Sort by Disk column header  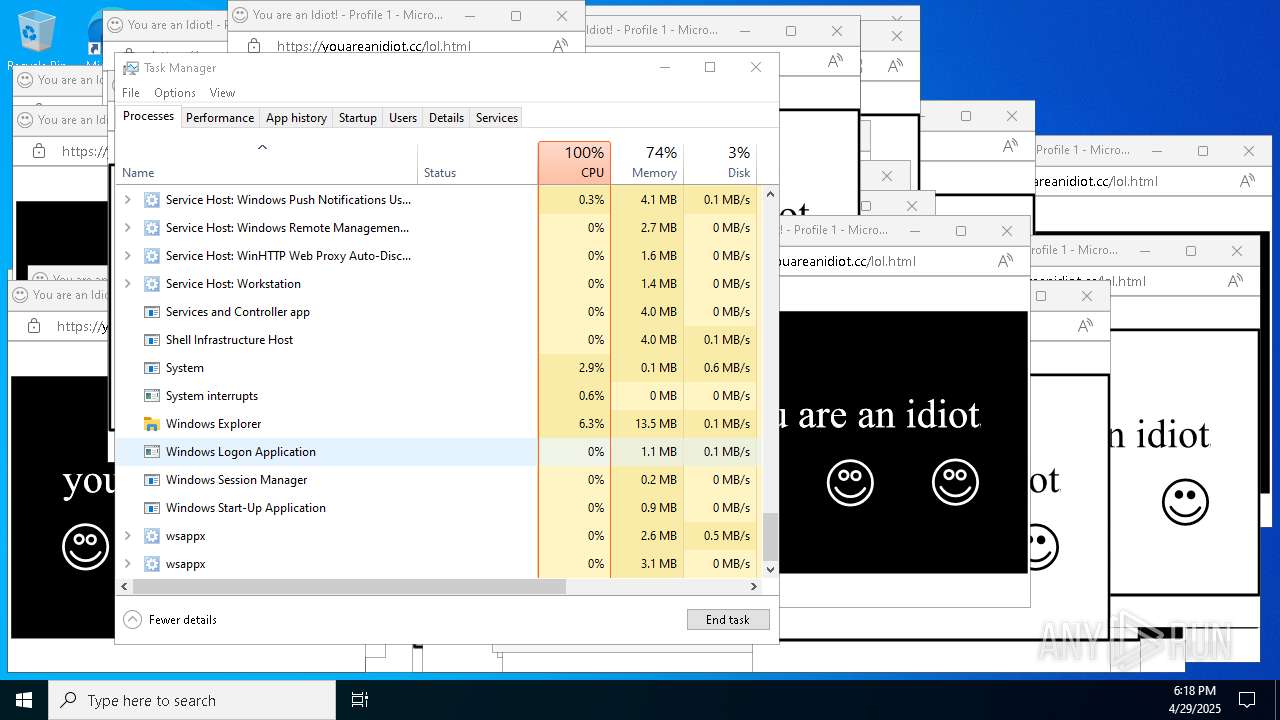tap(720, 163)
